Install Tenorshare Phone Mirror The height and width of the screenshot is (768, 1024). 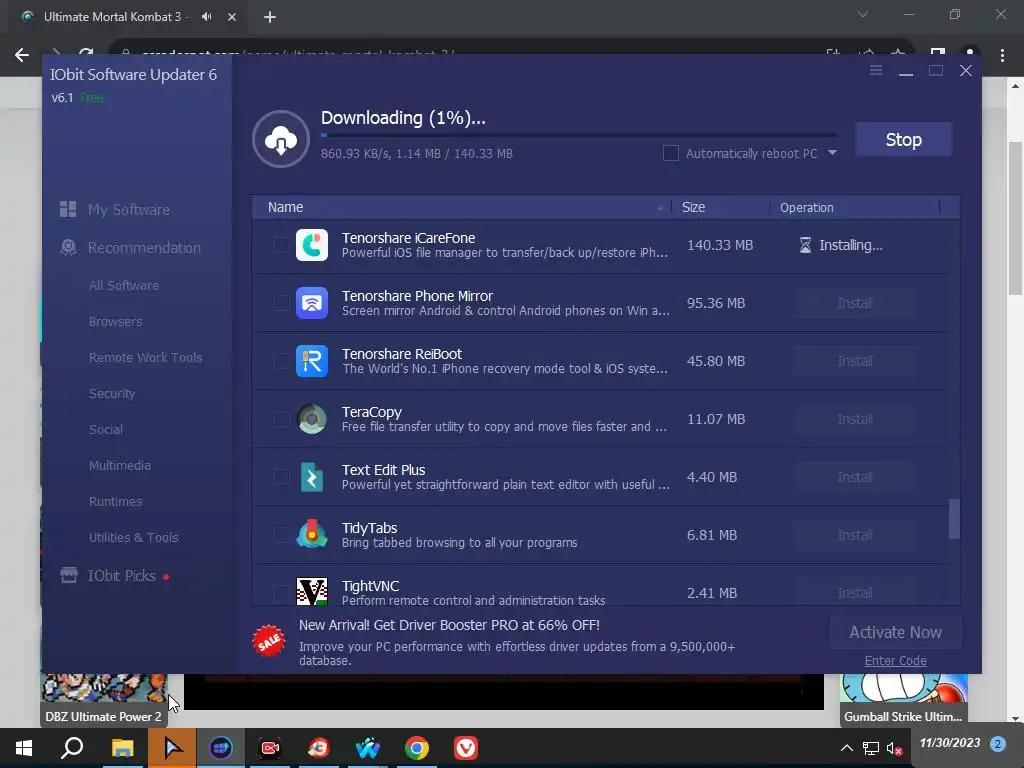pyautogui.click(x=854, y=303)
